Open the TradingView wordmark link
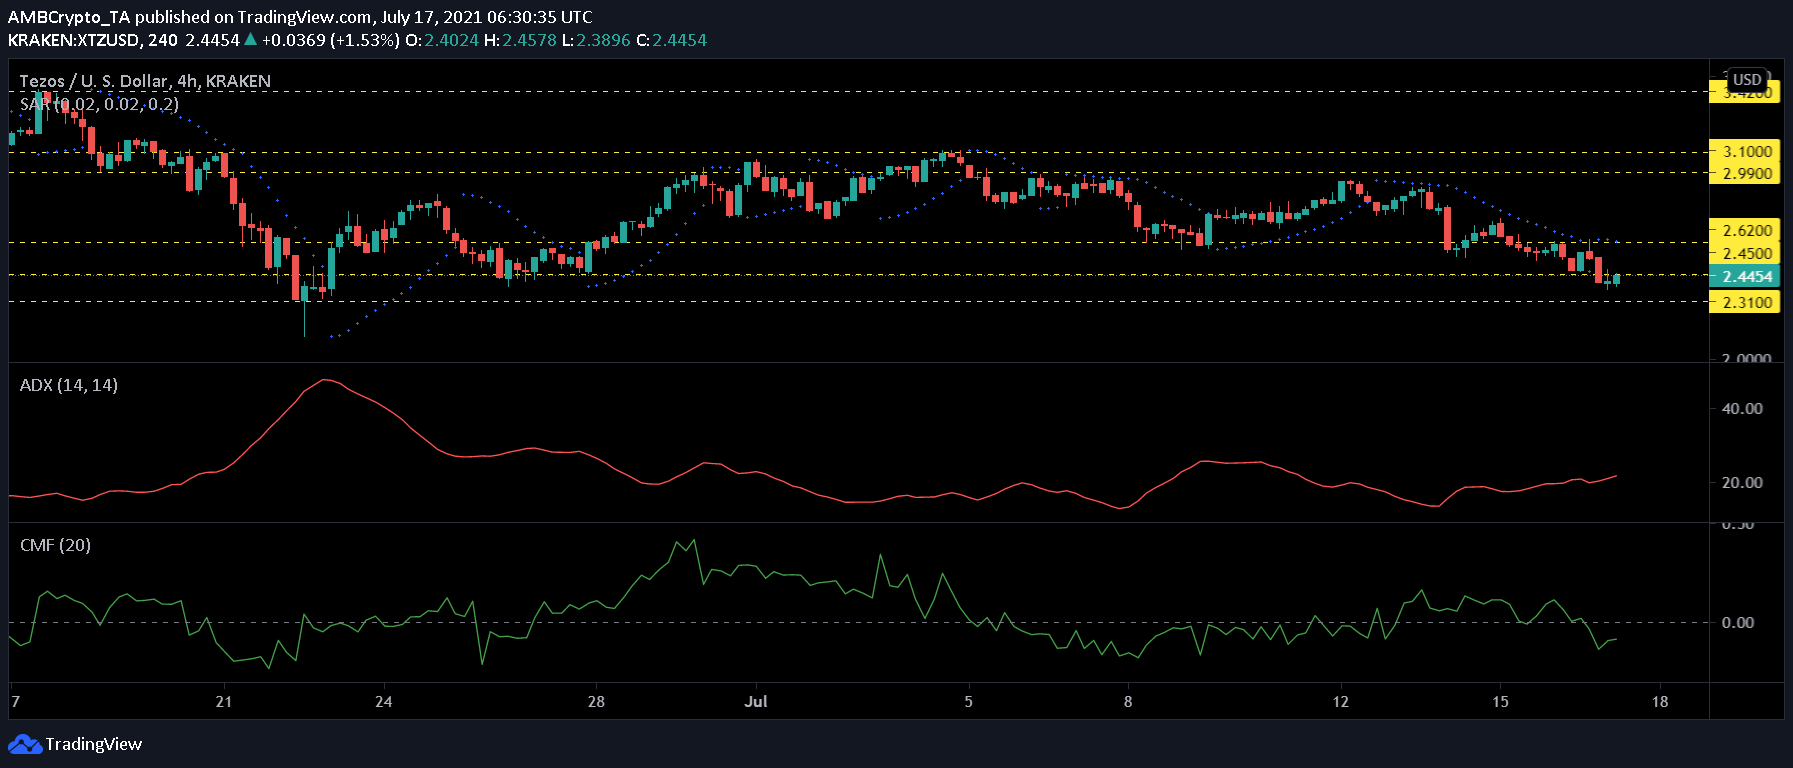This screenshot has height=768, width=1793. (x=94, y=744)
